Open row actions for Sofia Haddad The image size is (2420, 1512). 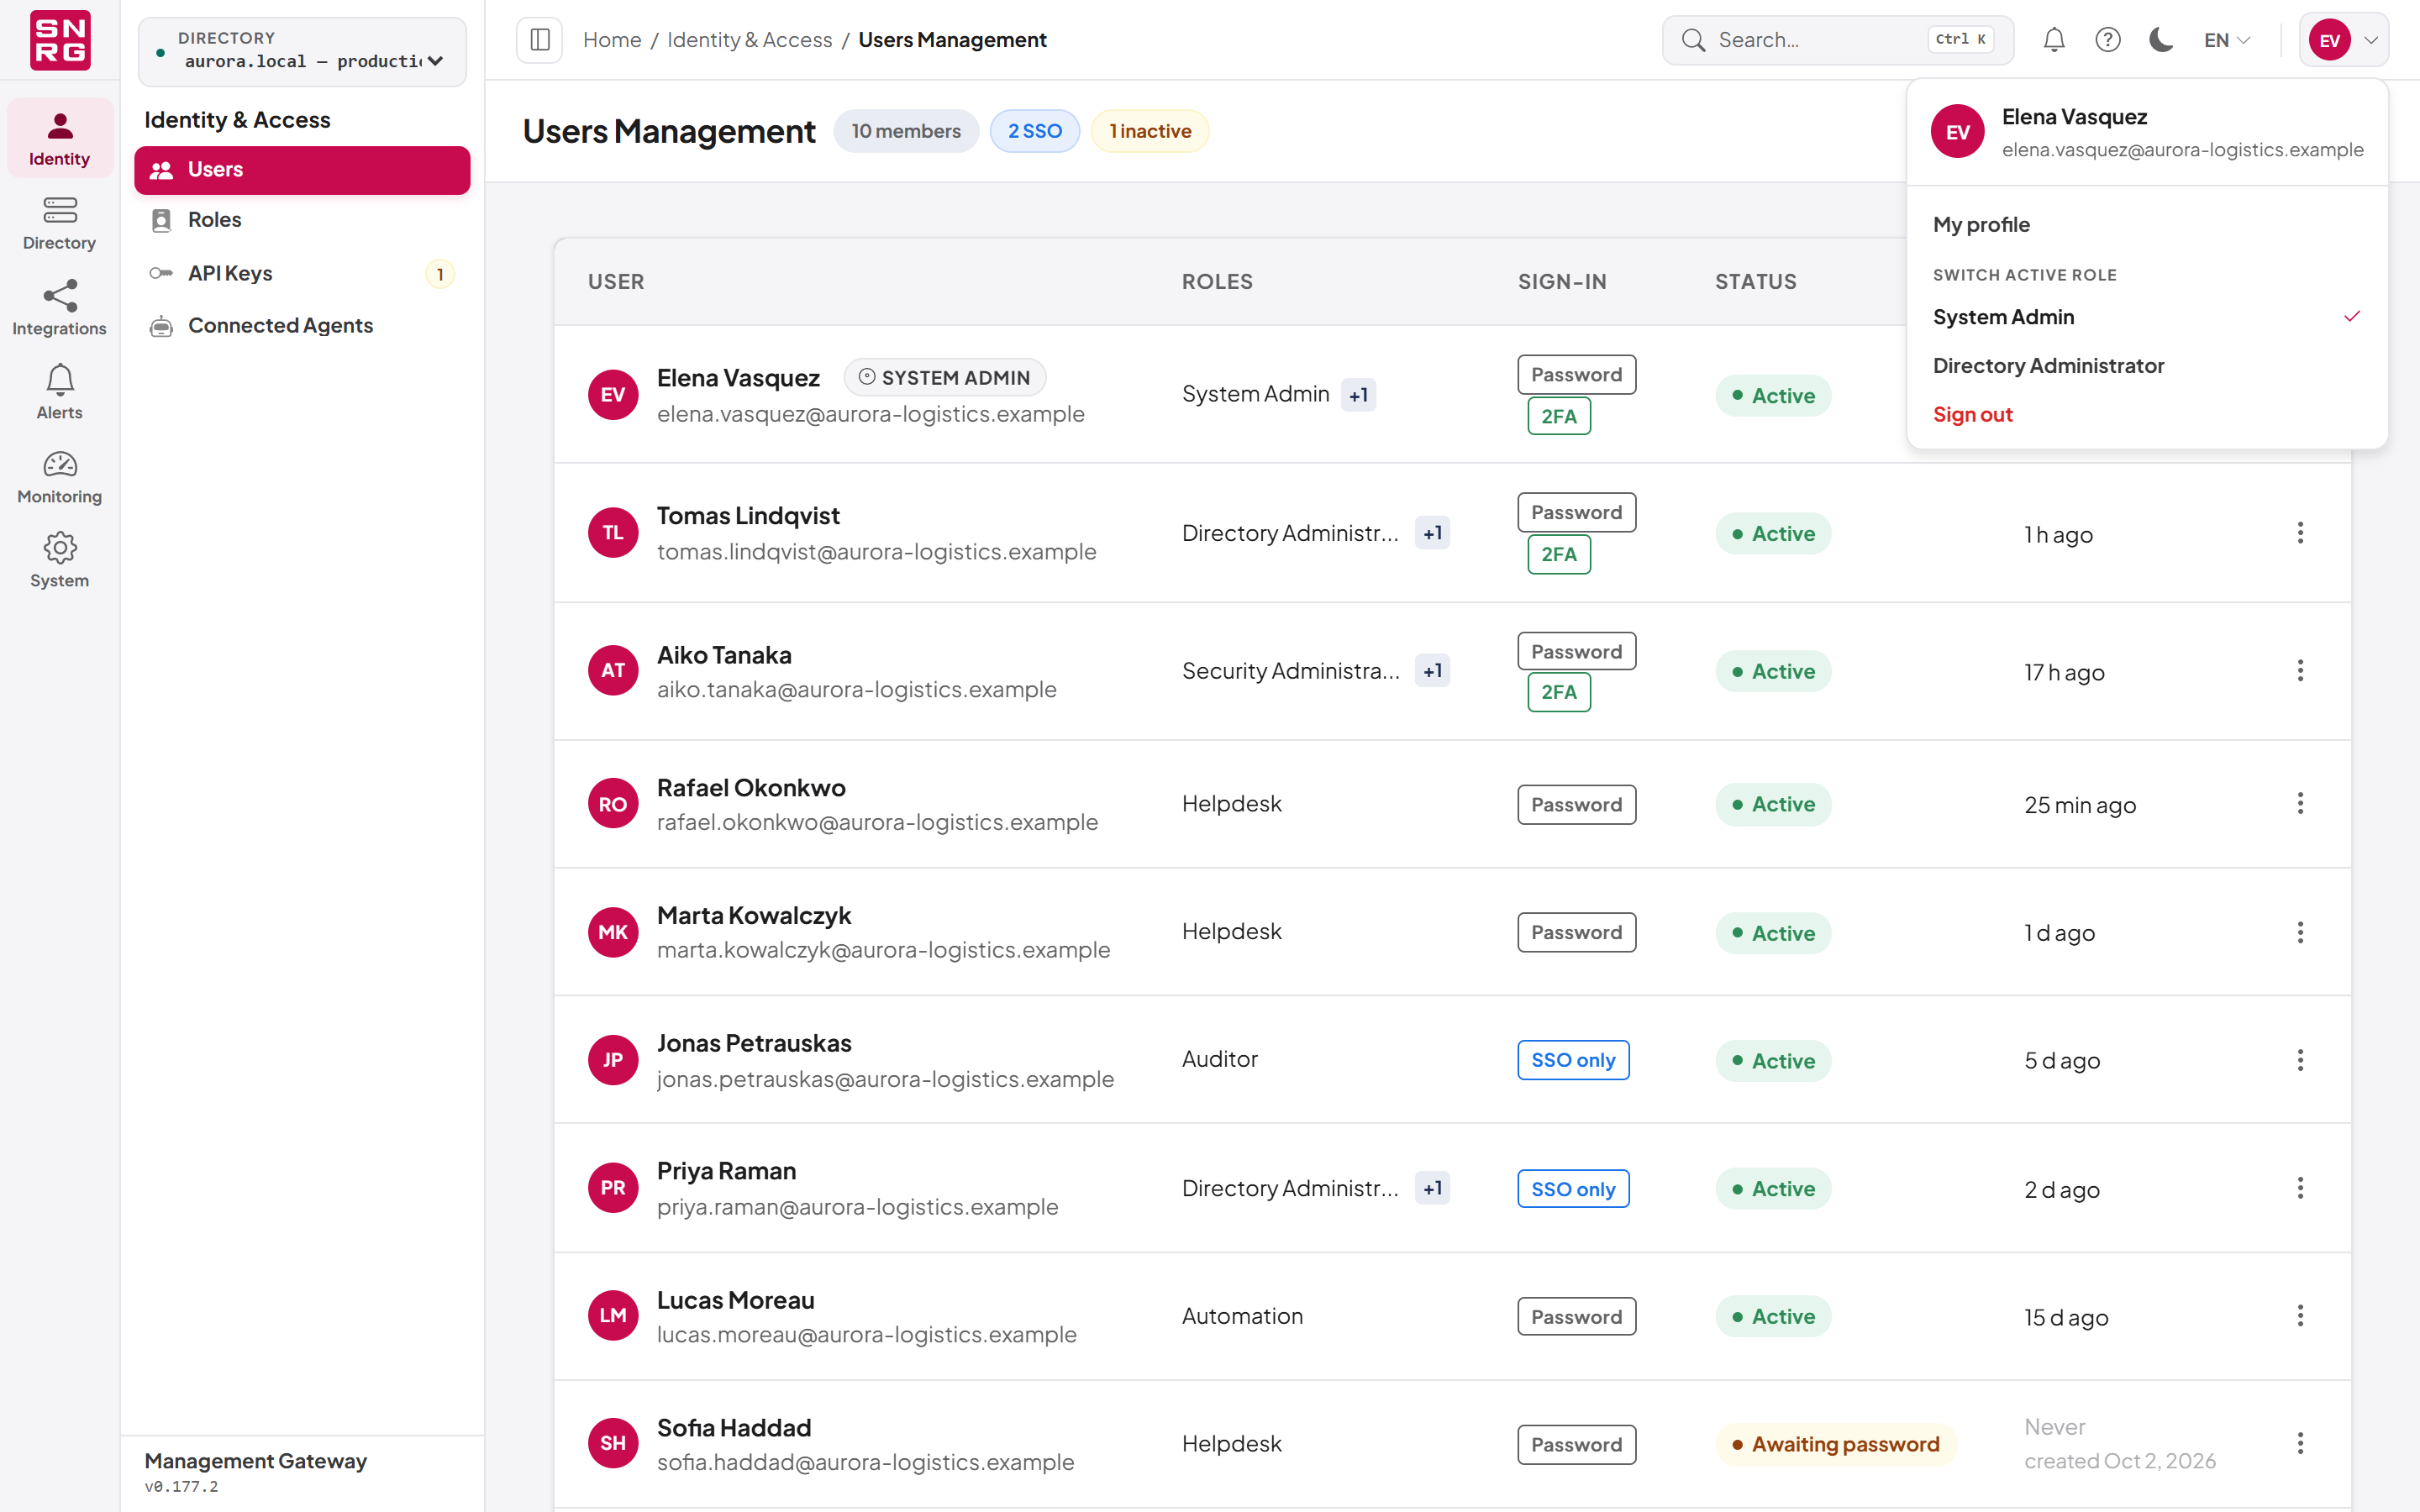pyautogui.click(x=2300, y=1443)
